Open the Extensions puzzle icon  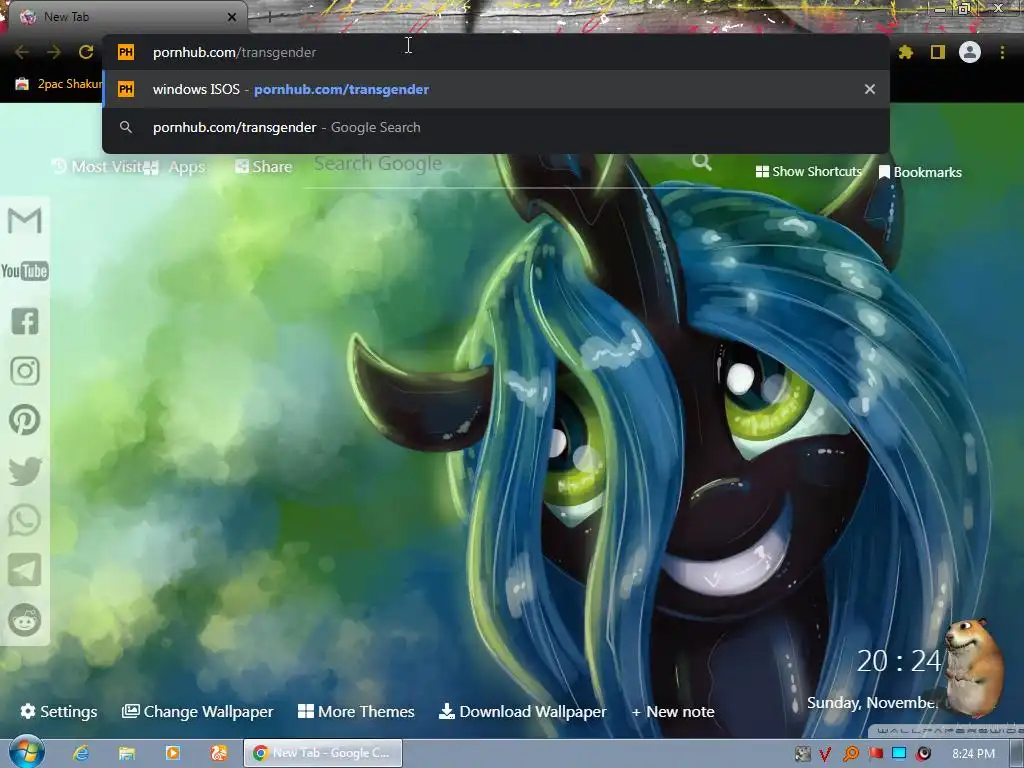click(906, 52)
